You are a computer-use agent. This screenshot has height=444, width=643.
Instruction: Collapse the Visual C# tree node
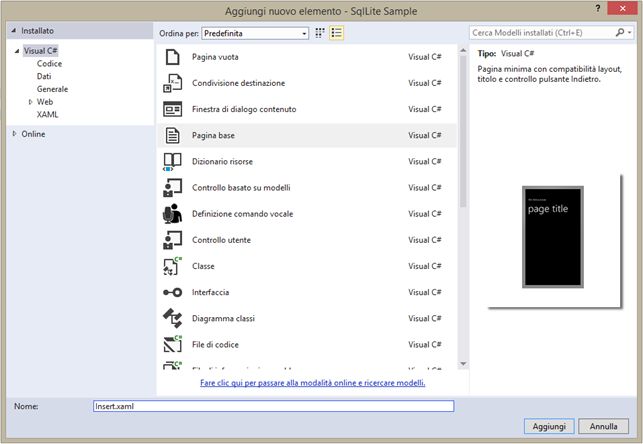coord(15,51)
